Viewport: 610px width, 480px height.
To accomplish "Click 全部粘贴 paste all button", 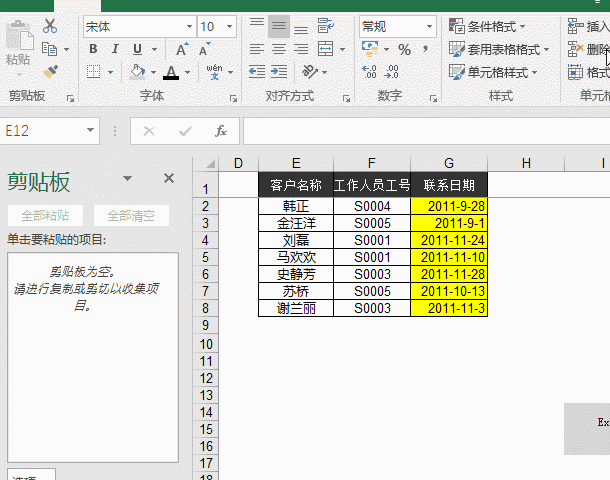I will click(x=45, y=215).
